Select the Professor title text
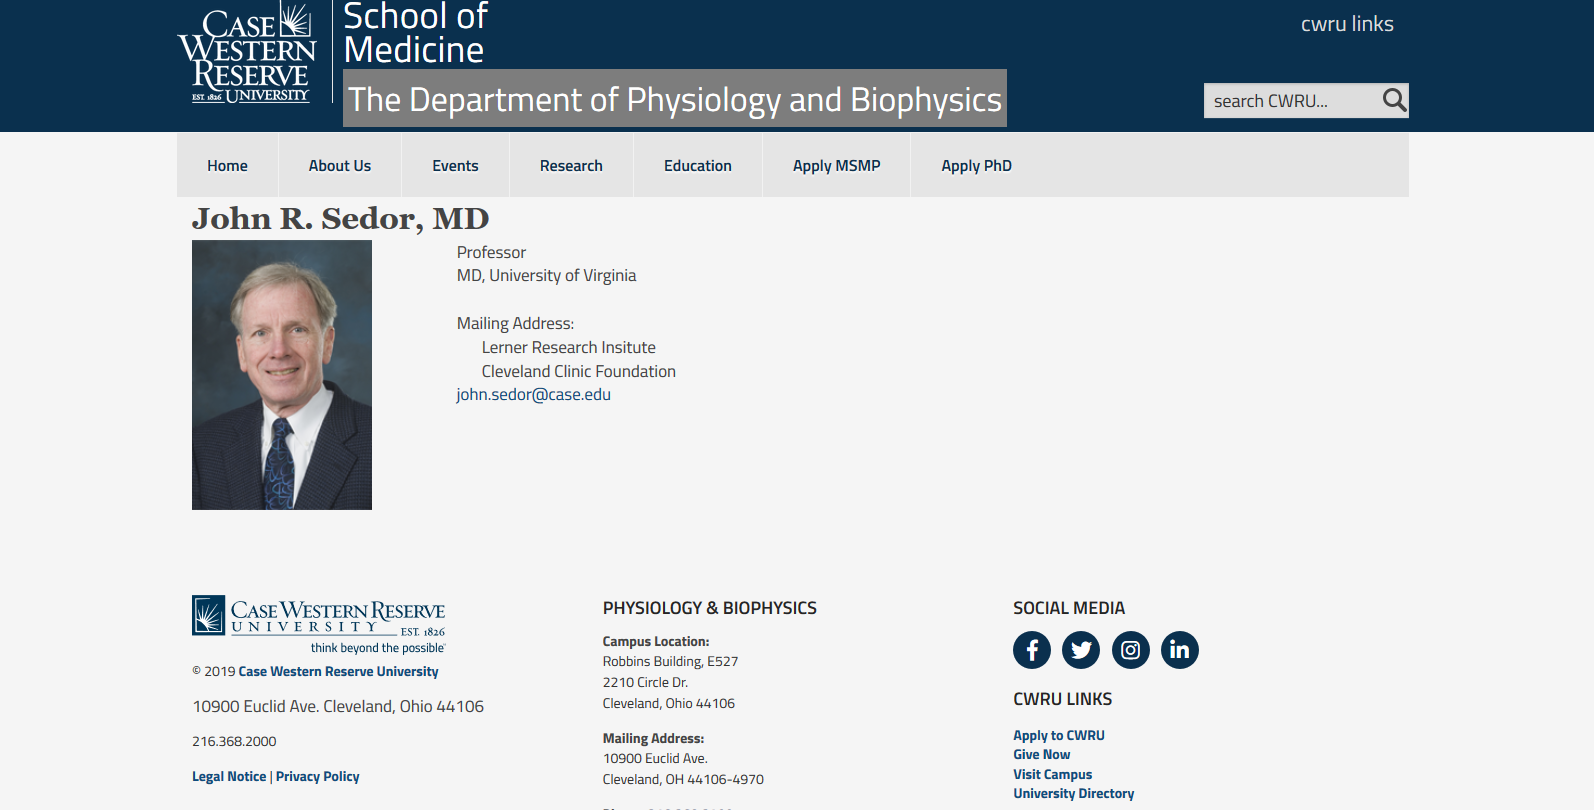Viewport: 1594px width, 810px height. tap(491, 252)
